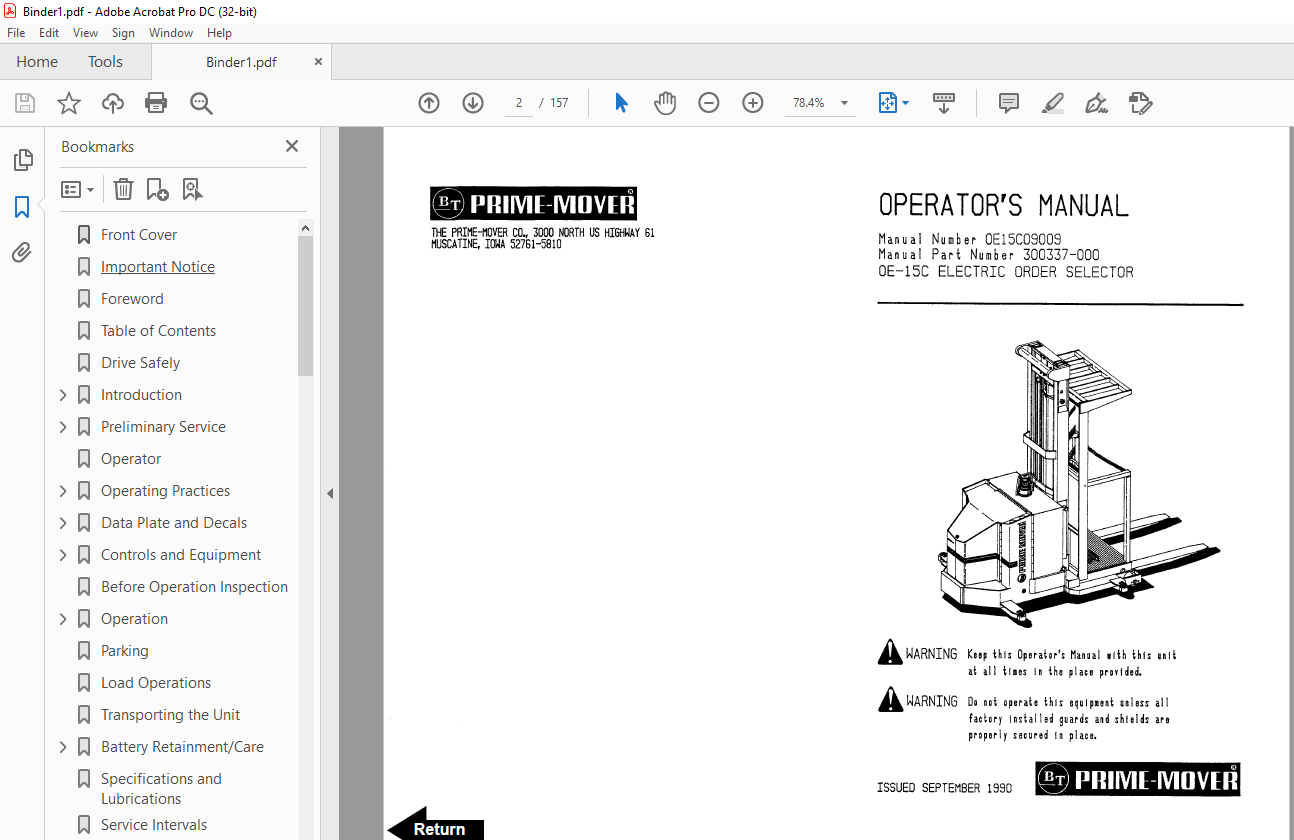
Task: Switch to the Home tab
Action: pos(37,62)
